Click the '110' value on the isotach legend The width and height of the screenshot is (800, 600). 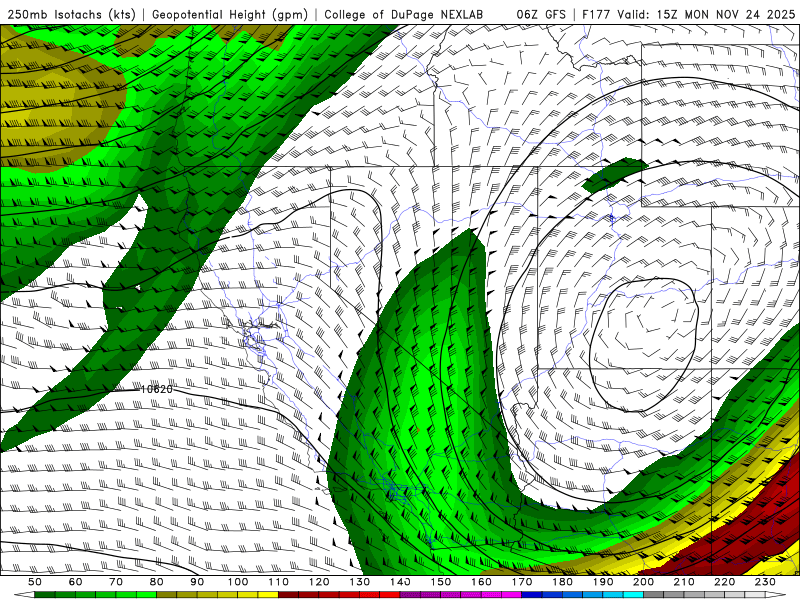click(278, 582)
